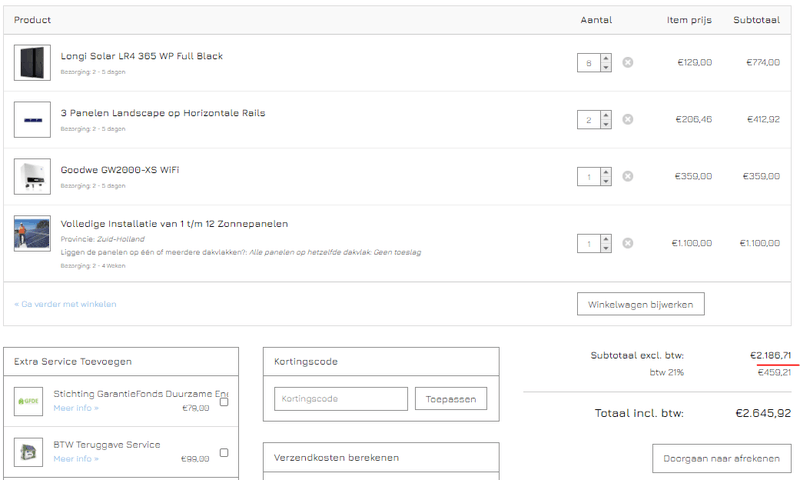Click Provincie: Zuid-Holland option text
The width and height of the screenshot is (800, 480).
[103, 239]
